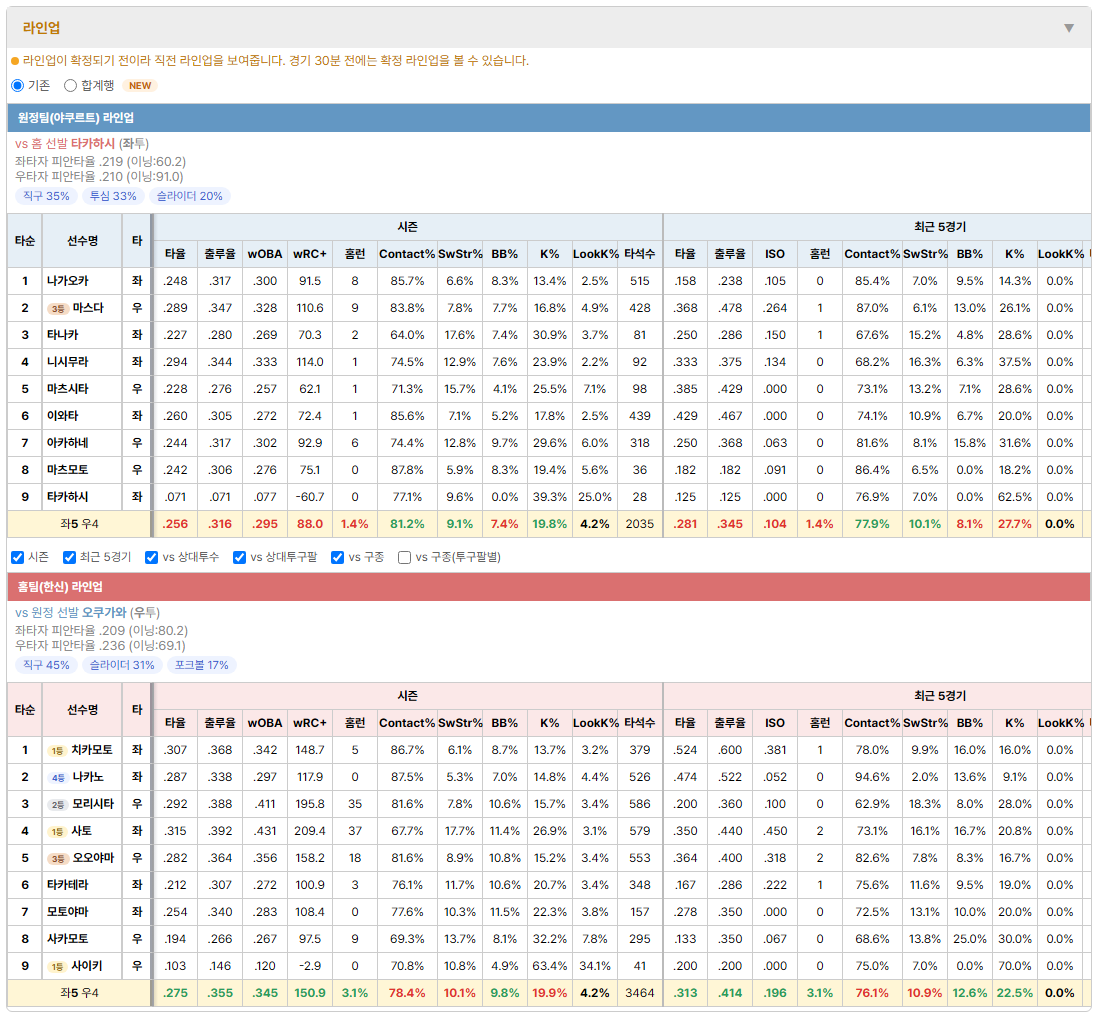Click the 포크볼 17% pitch tag

click(x=202, y=665)
